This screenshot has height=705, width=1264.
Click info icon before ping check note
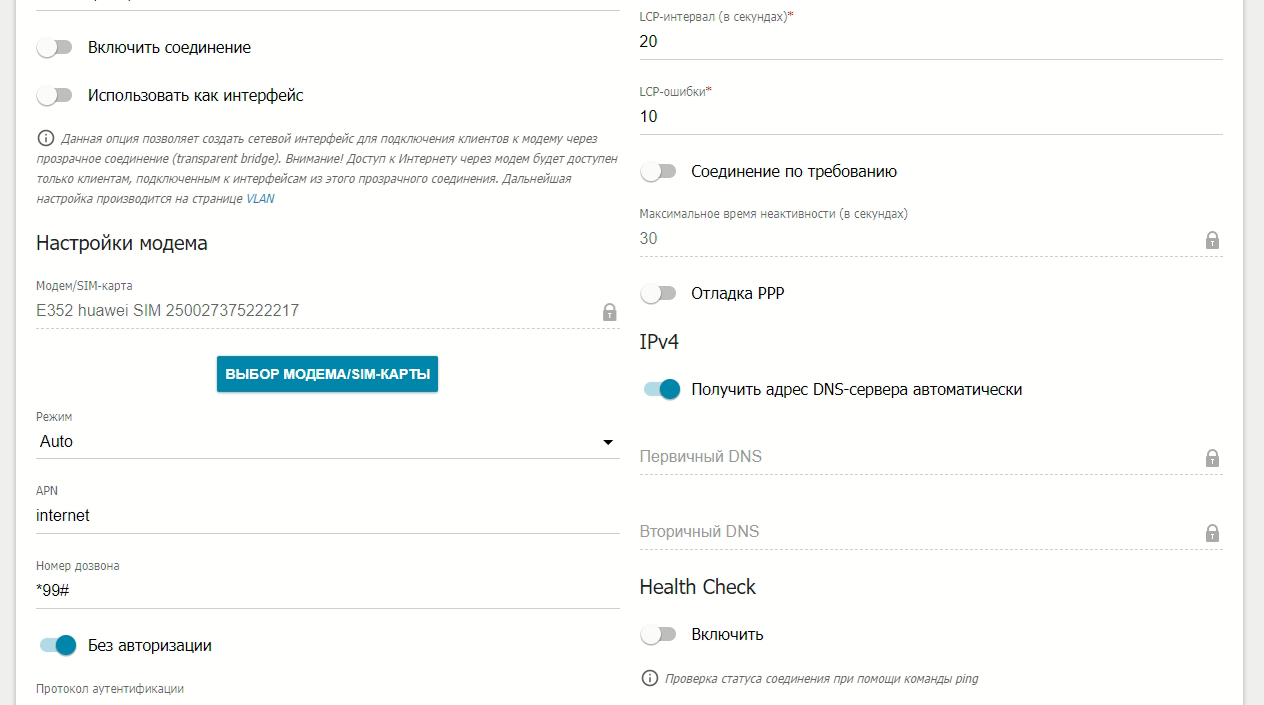pyautogui.click(x=649, y=678)
